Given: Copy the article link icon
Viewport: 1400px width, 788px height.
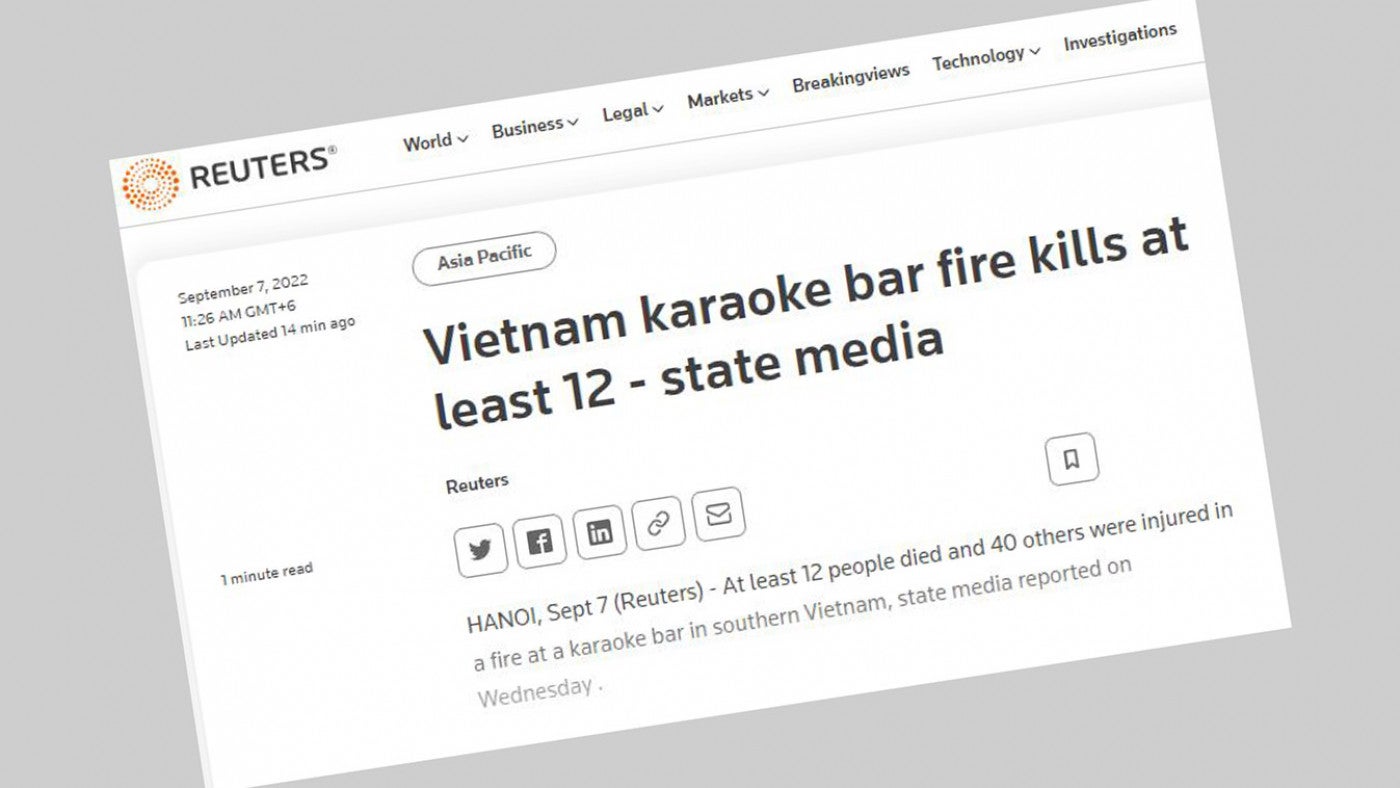Looking at the screenshot, I should click(x=658, y=523).
